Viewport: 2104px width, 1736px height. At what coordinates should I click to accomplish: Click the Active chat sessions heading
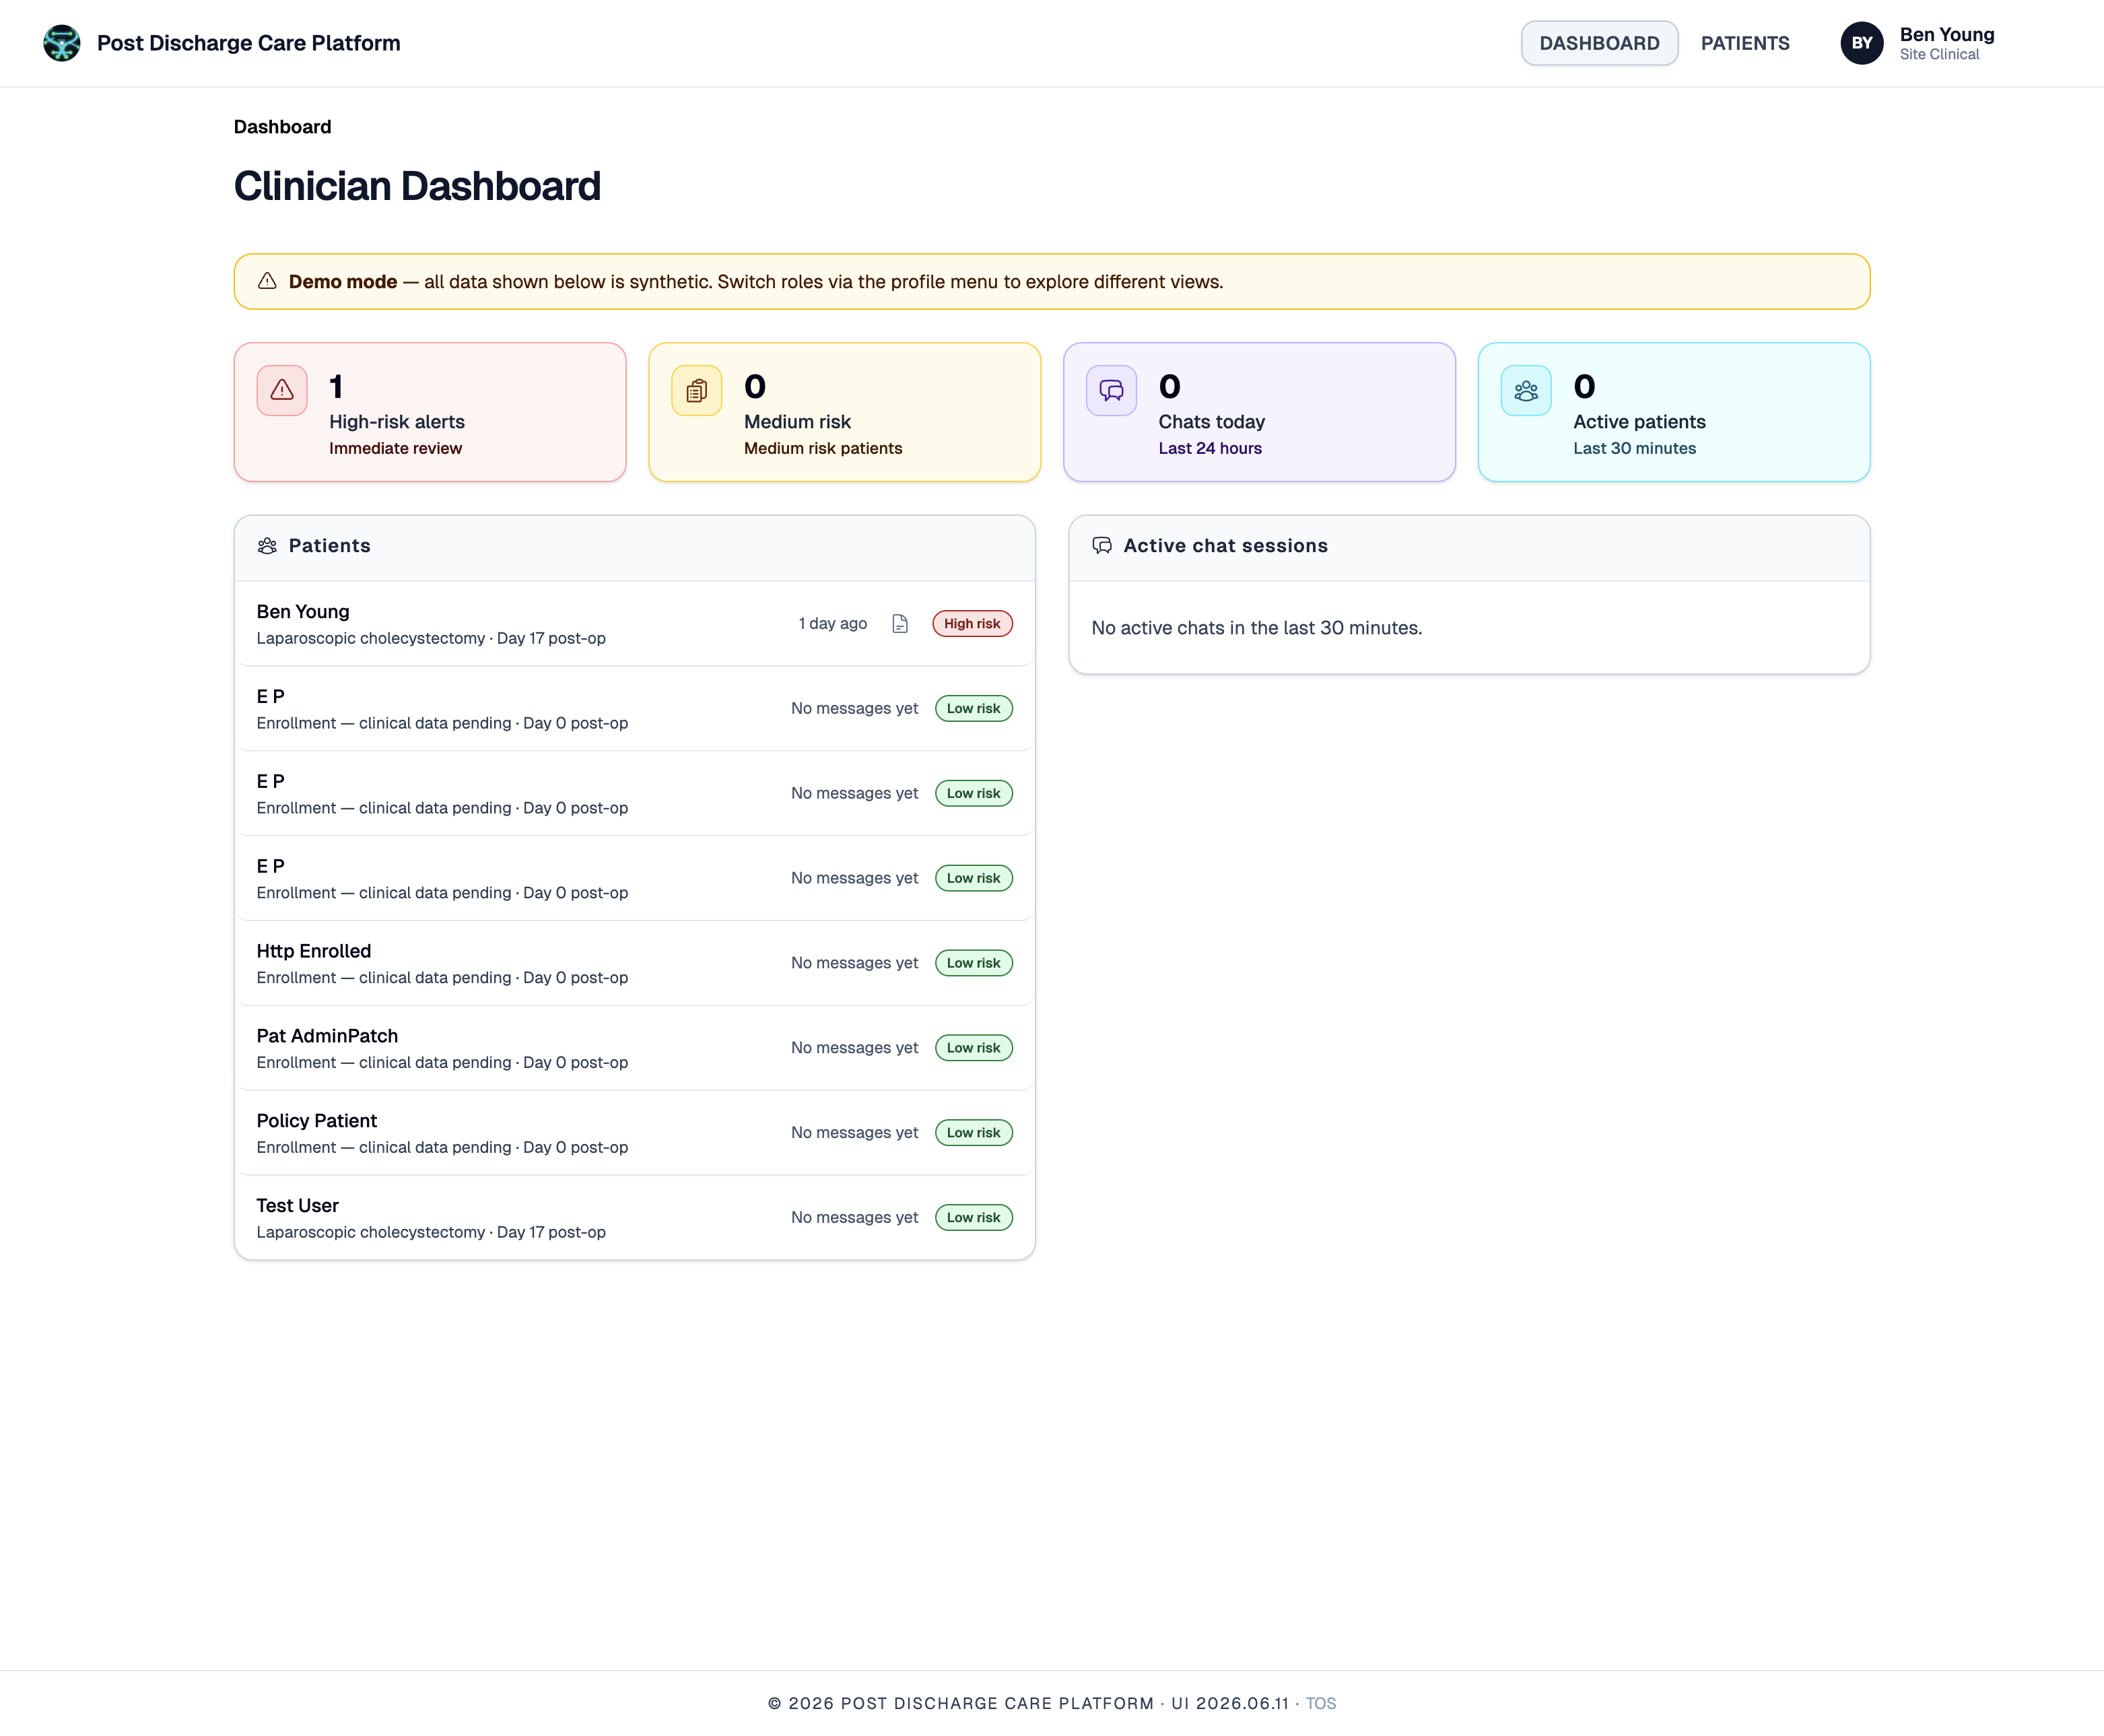(1225, 546)
